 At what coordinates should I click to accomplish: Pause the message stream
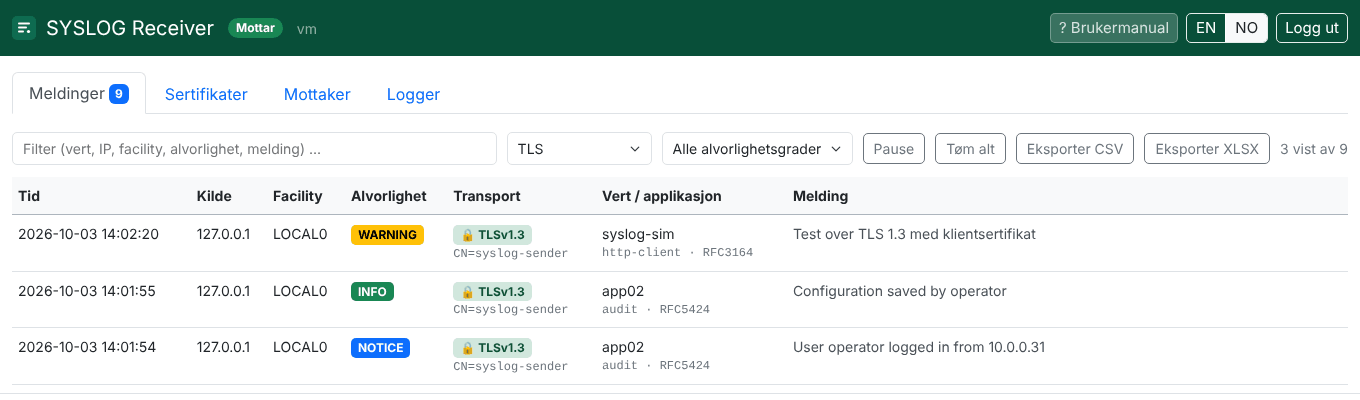click(x=894, y=149)
